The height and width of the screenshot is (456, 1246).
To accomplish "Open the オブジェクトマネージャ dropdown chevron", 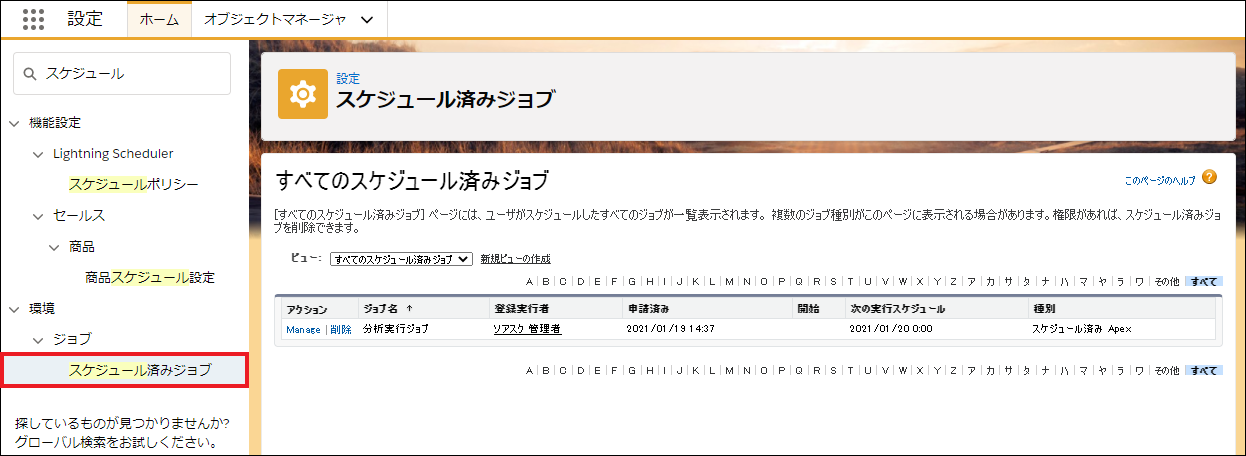I will tap(366, 19).
